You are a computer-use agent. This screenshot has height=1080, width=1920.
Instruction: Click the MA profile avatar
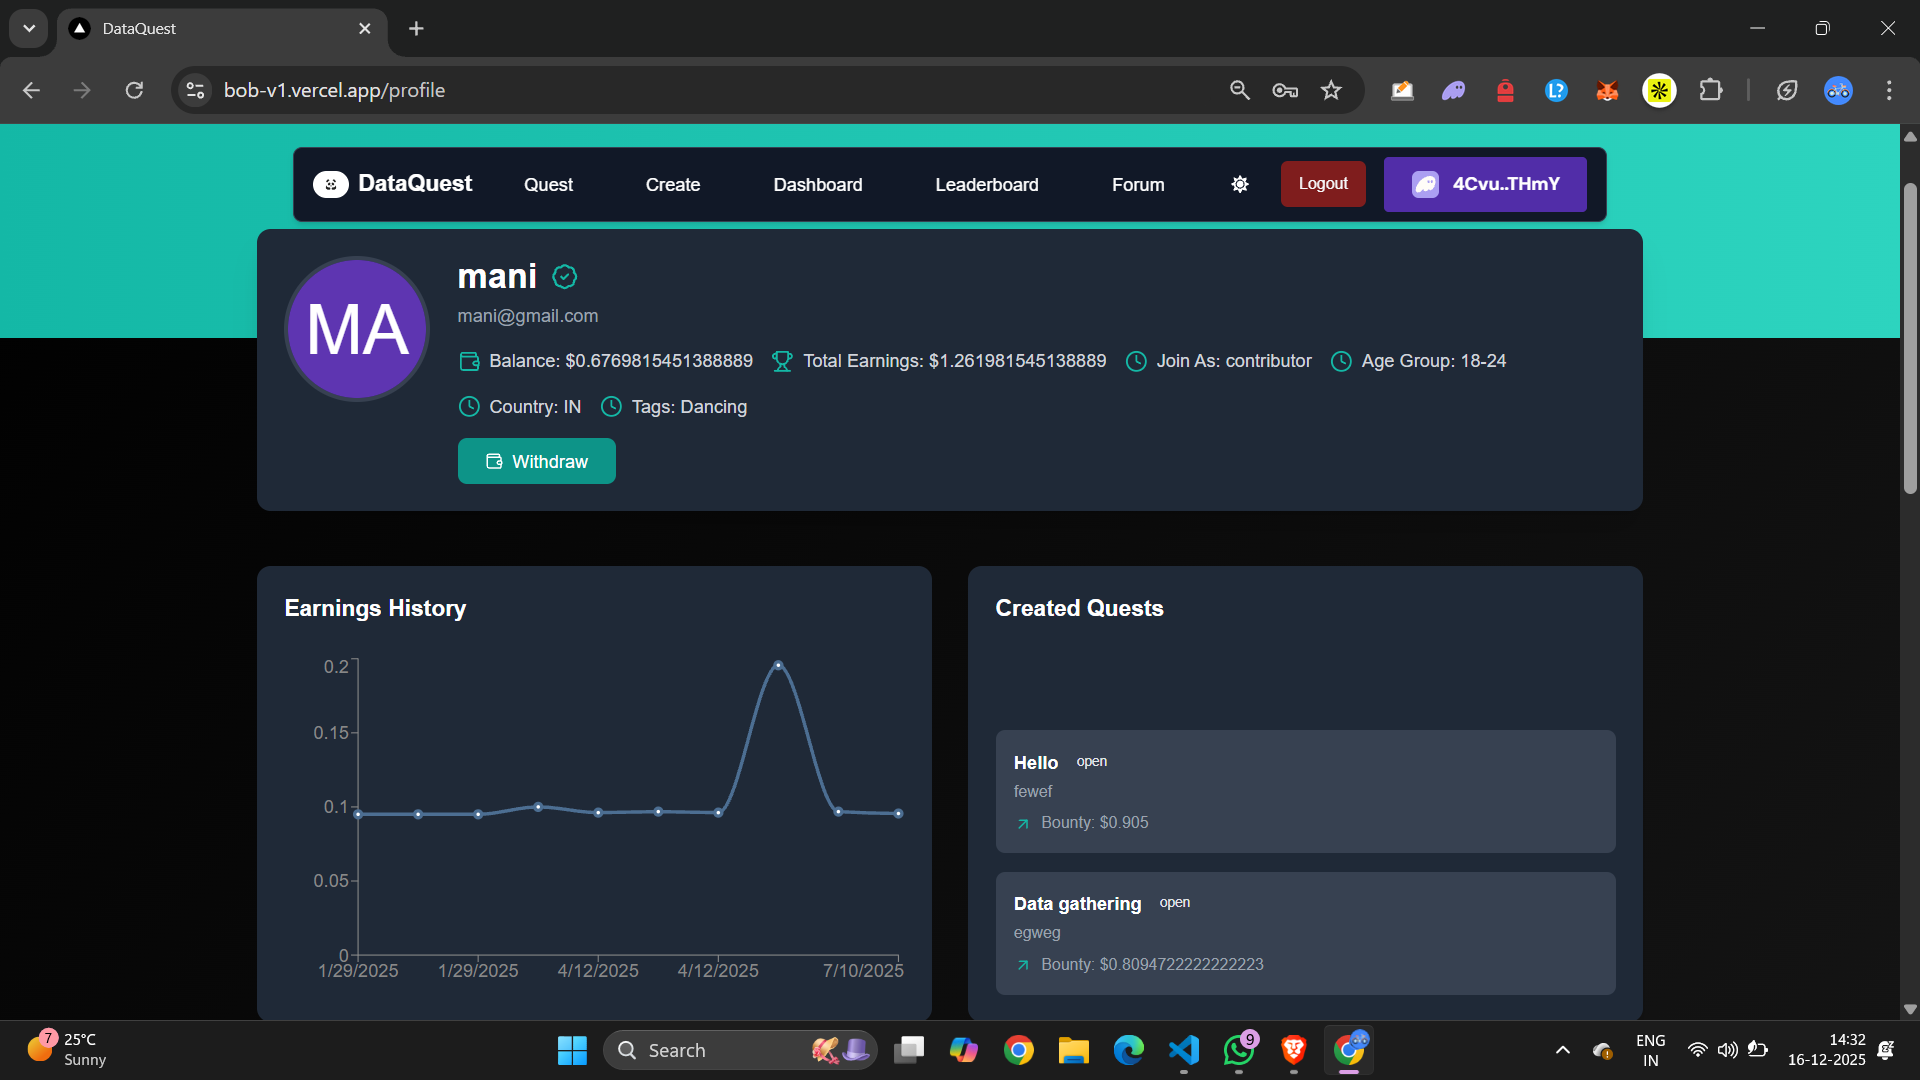tap(357, 329)
